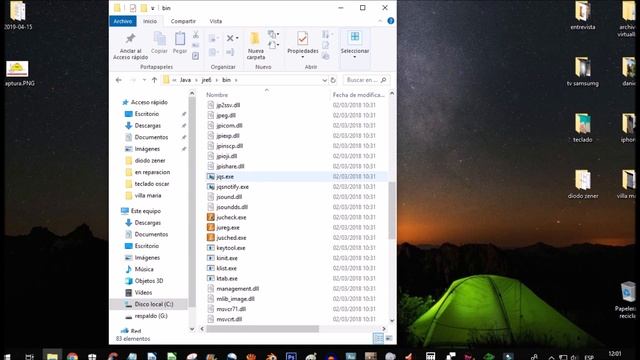Open the Propiedades ribbon icon
Image resolution: width=640 pixels, height=360 pixels.
tap(302, 39)
